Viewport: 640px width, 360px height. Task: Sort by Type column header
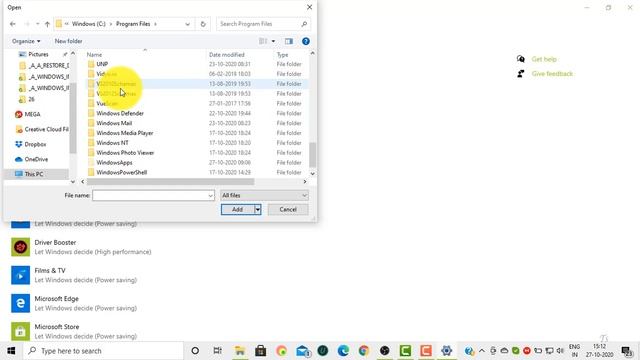pos(282,55)
